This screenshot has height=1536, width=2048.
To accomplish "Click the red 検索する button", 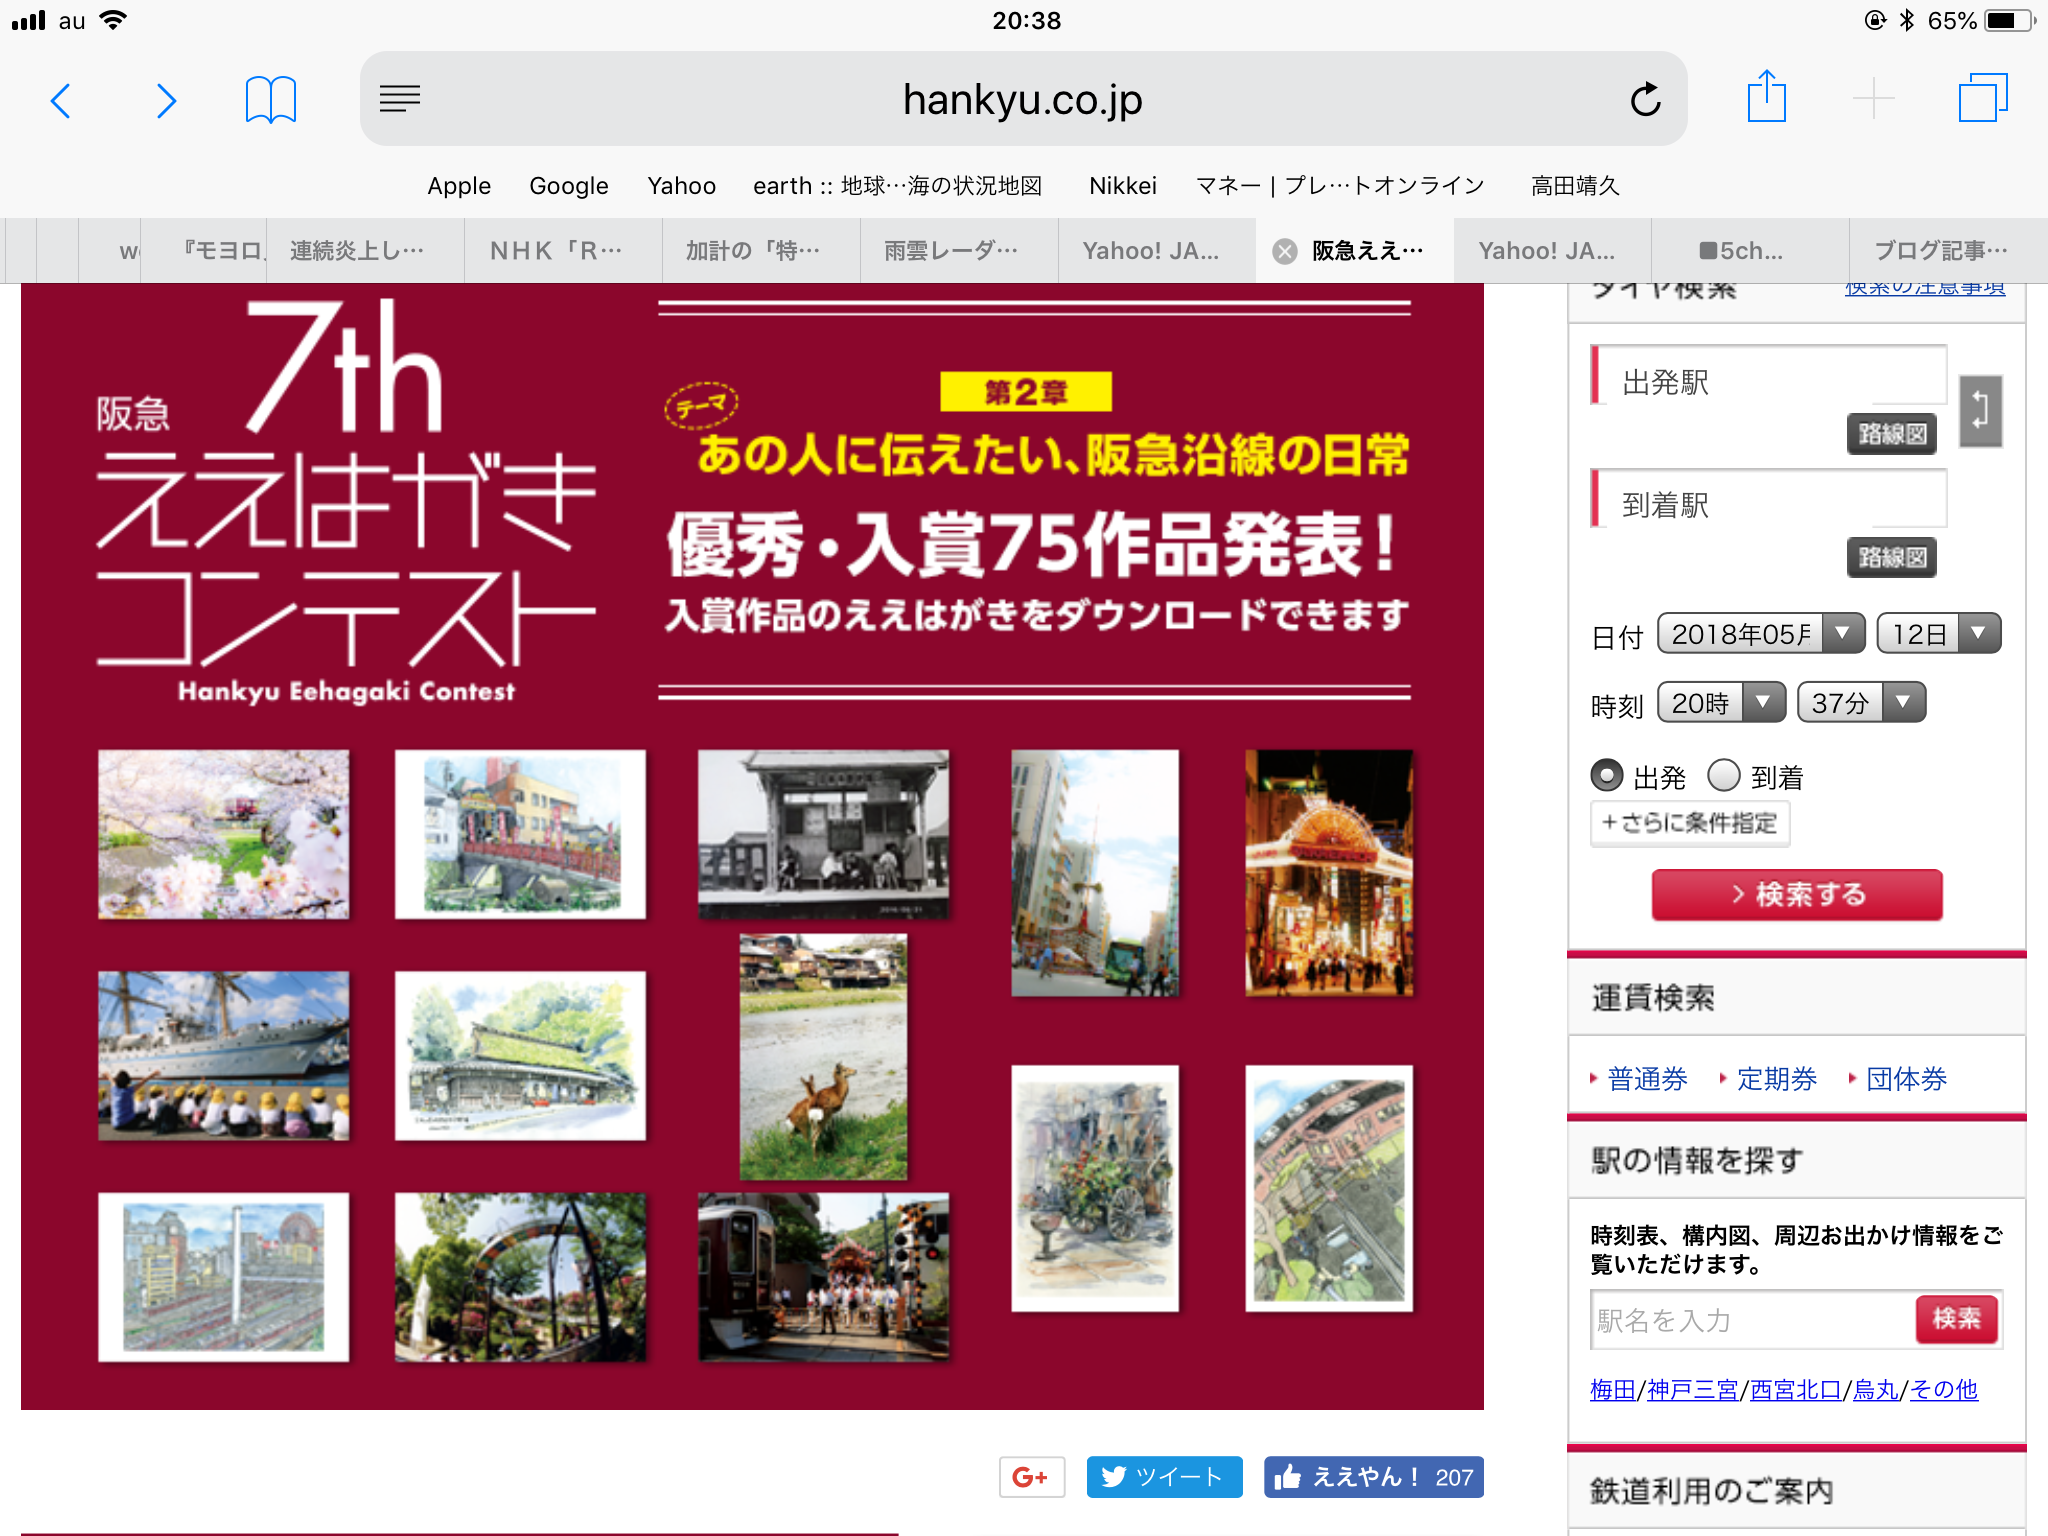I will (x=1797, y=894).
